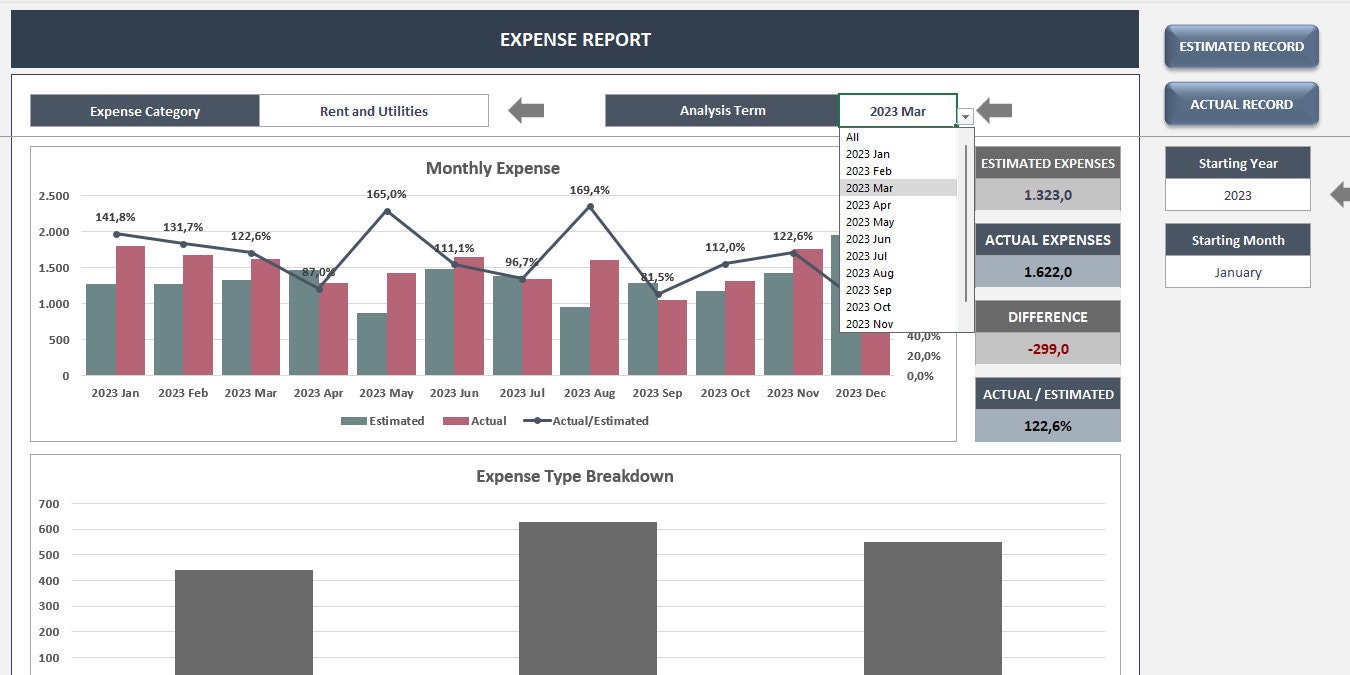The image size is (1350, 675).
Task: Choose '2023 Sep' from the term list
Action: (899, 290)
